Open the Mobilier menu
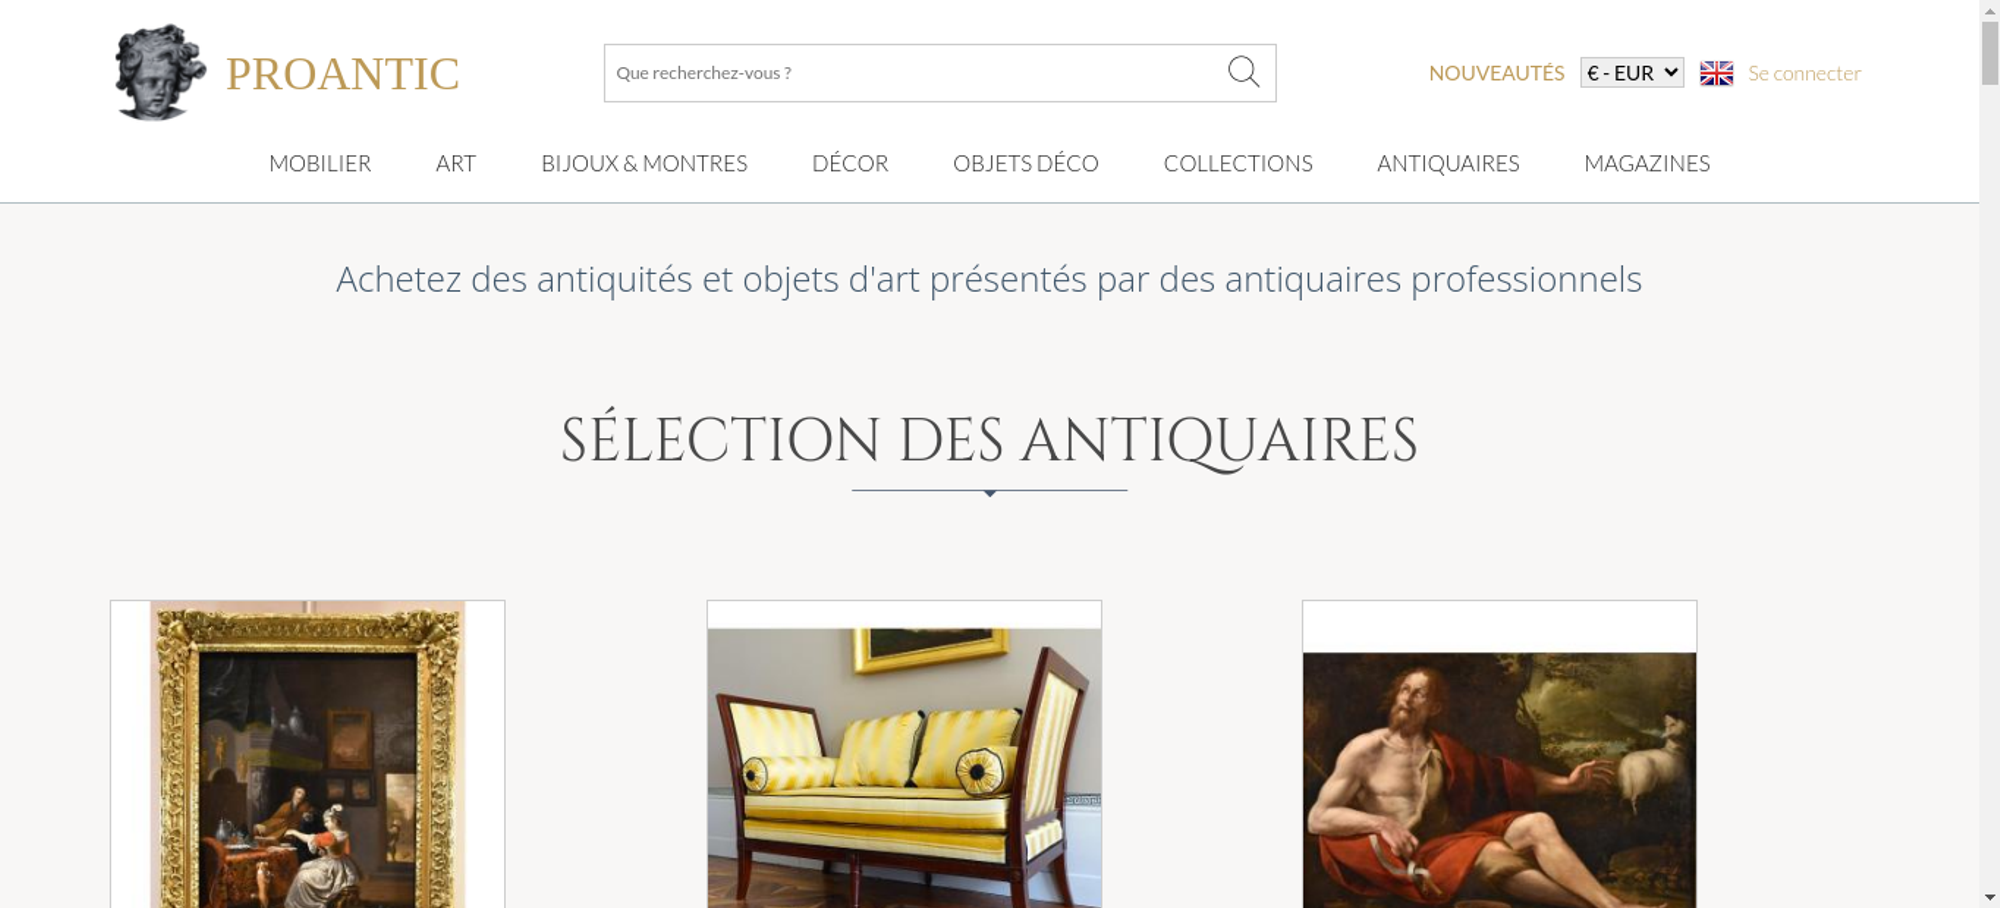 pyautogui.click(x=320, y=163)
